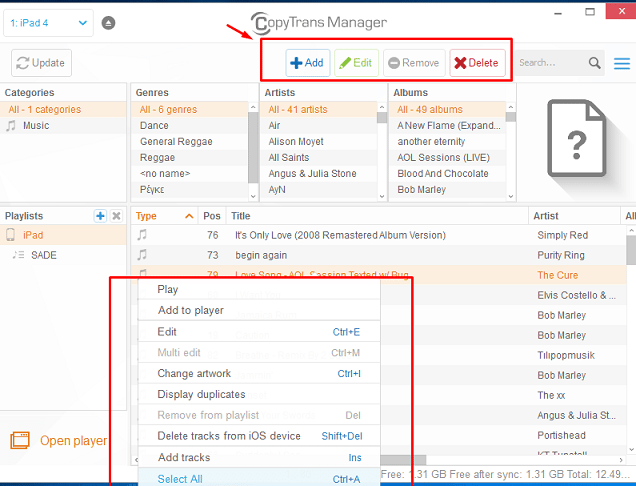Click the red Delete button
The image size is (636, 486).
(x=477, y=63)
